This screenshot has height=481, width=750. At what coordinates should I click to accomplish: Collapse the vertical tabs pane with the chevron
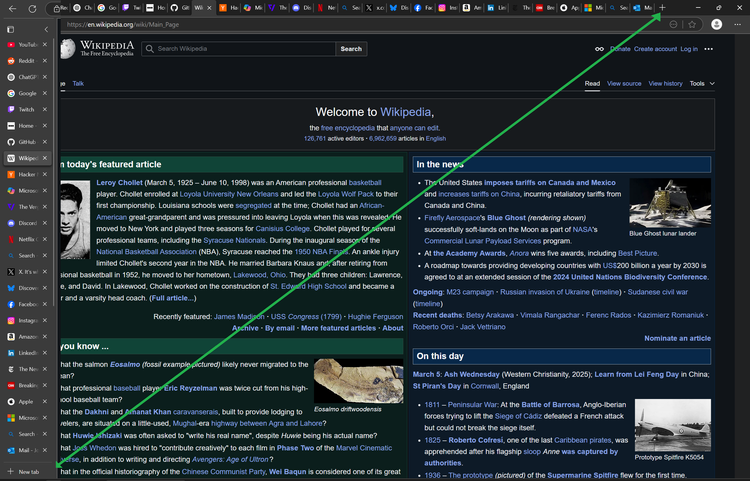pyautogui.click(x=46, y=30)
